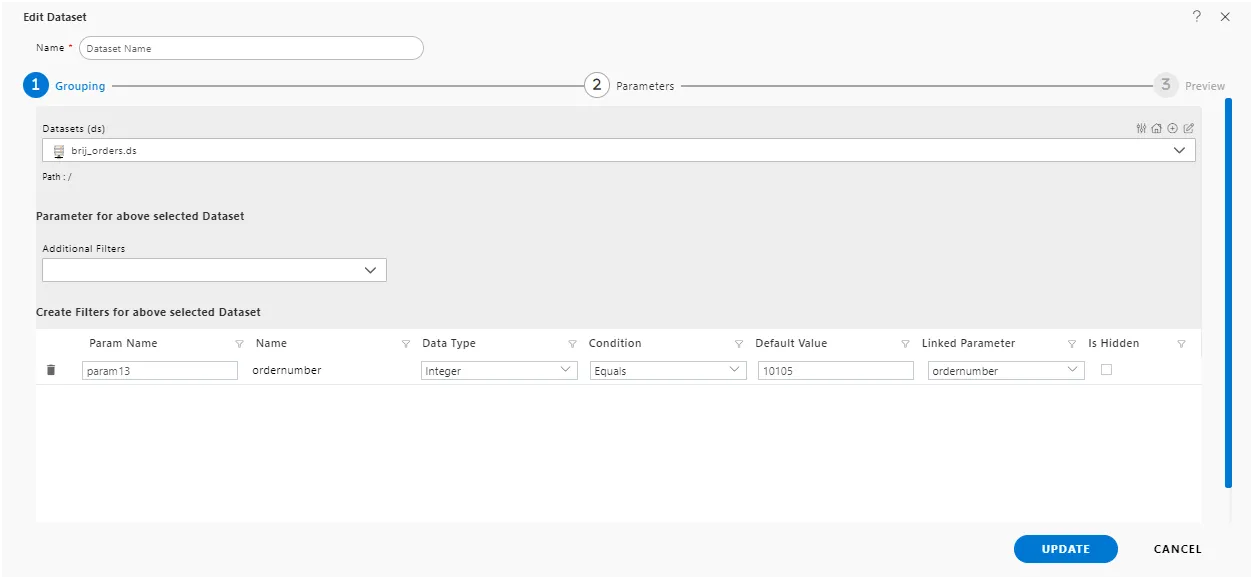Screen dimensions: 1253x579
Task: Click the edit pencil icon above Datasets
Action: tap(1189, 129)
